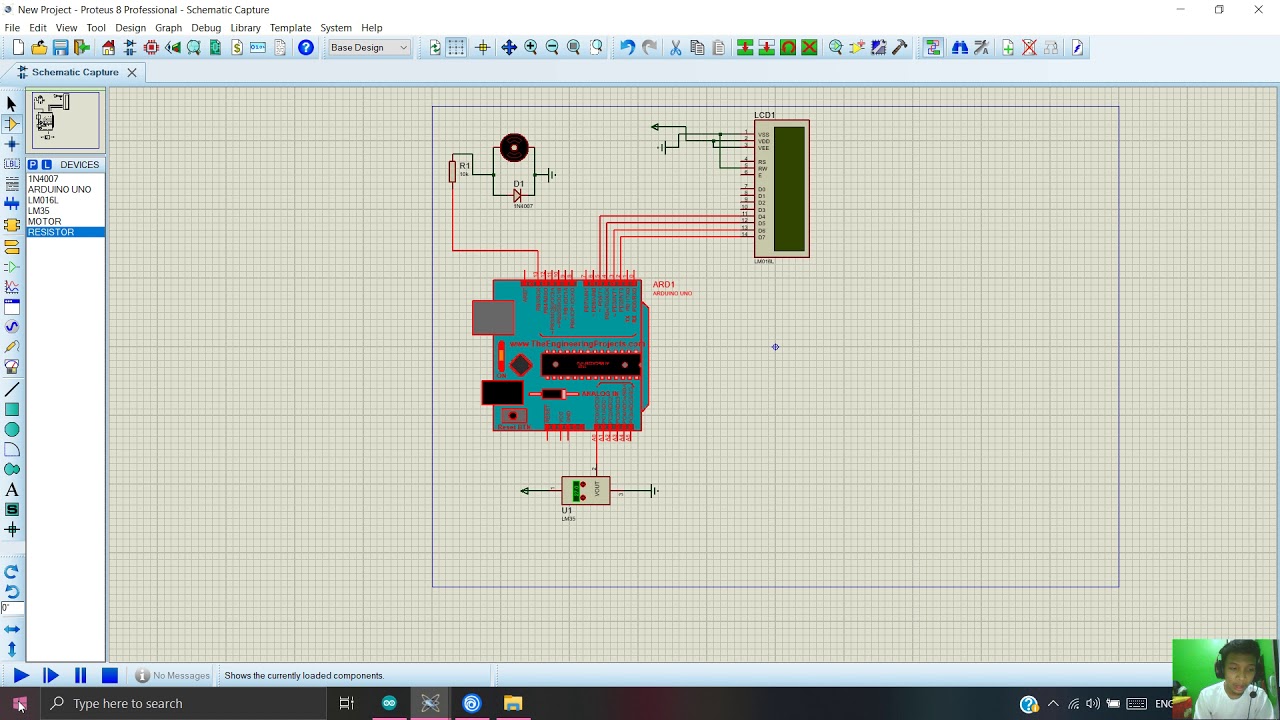
Task: Select the Terminals Mode tool
Action: point(12,246)
